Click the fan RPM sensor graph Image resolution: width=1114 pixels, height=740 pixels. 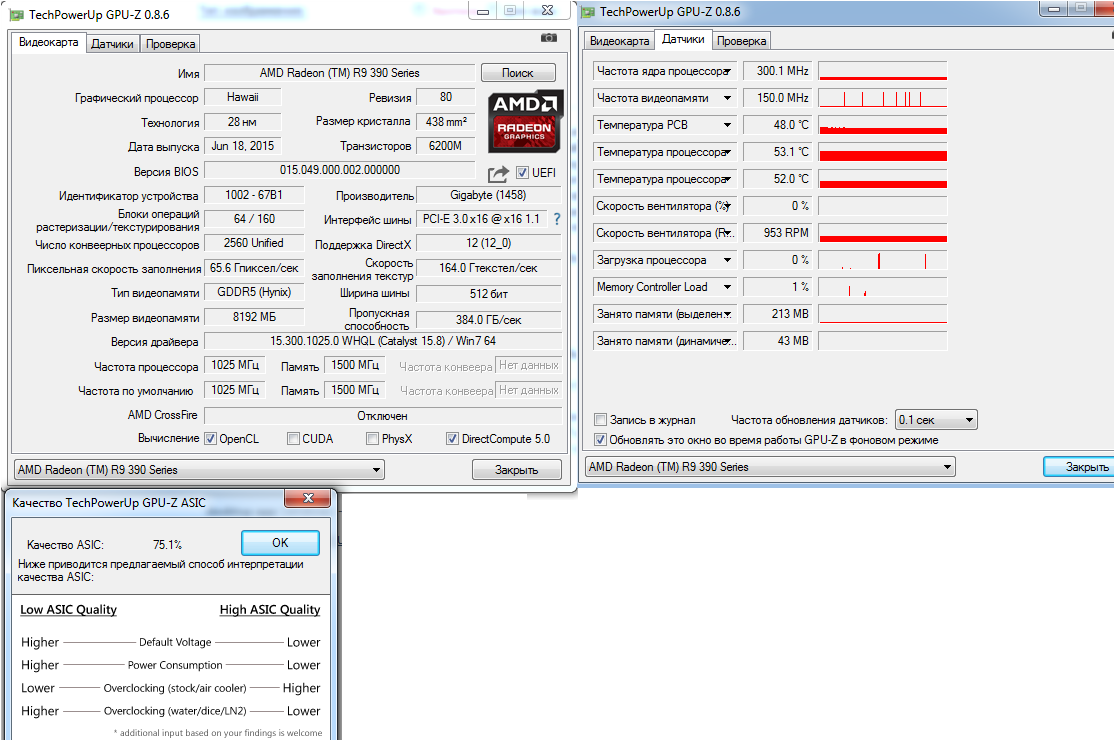click(x=883, y=233)
